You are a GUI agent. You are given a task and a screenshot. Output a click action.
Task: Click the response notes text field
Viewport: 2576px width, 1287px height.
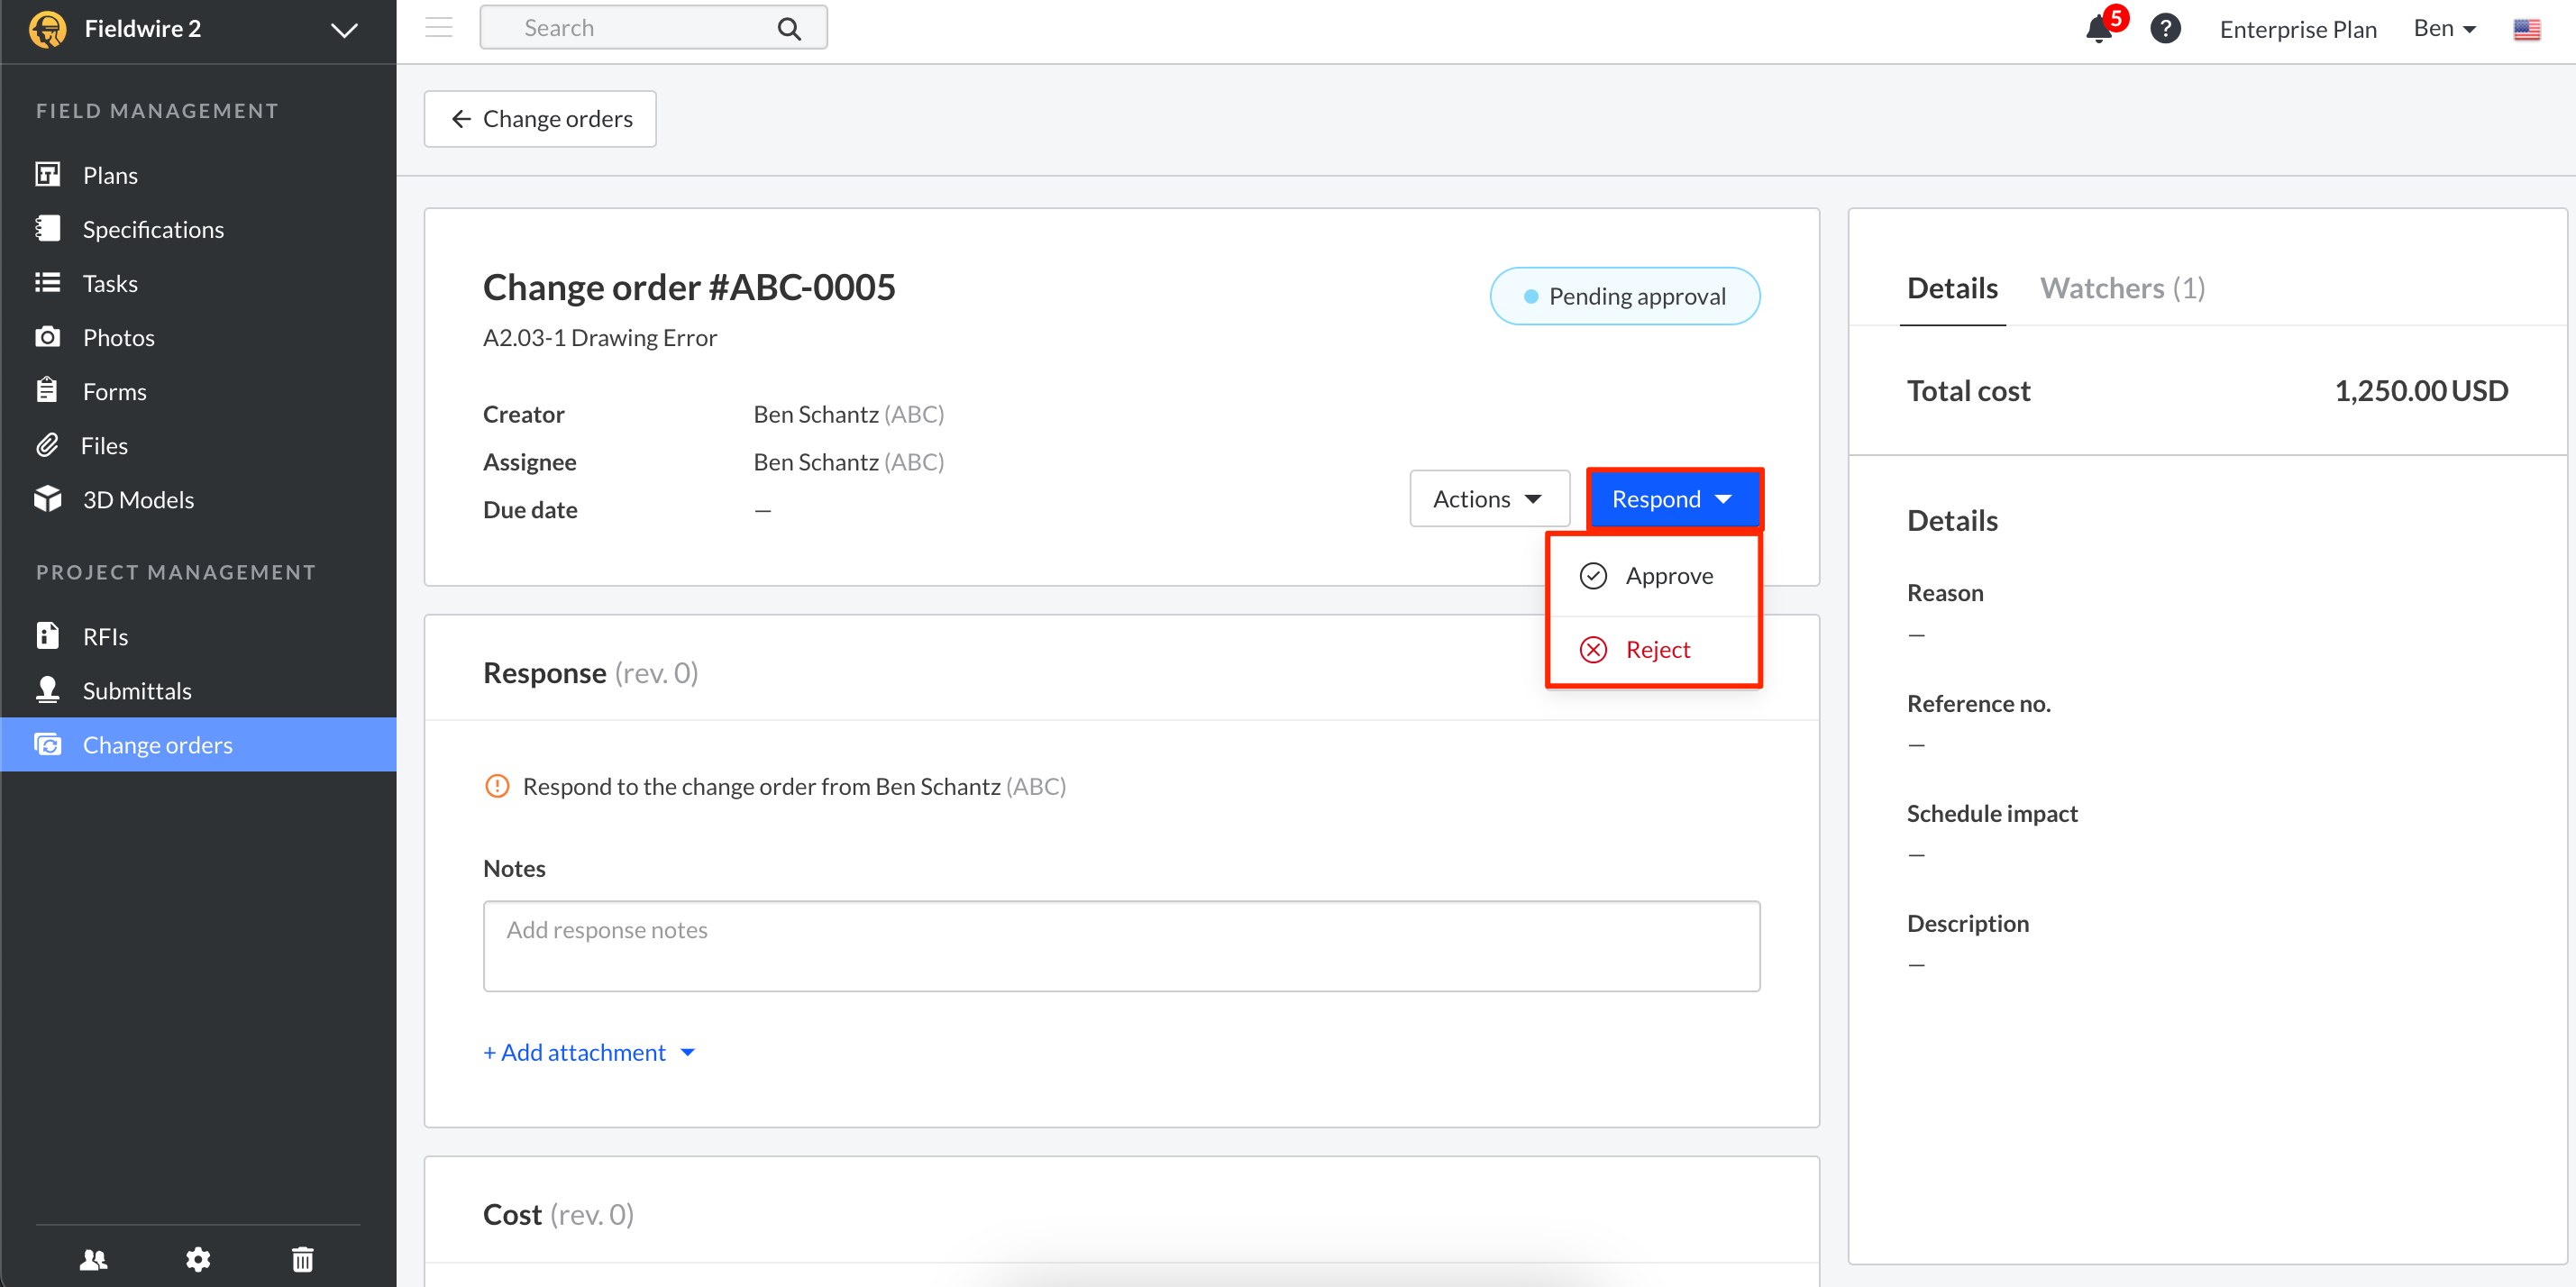tap(1120, 946)
